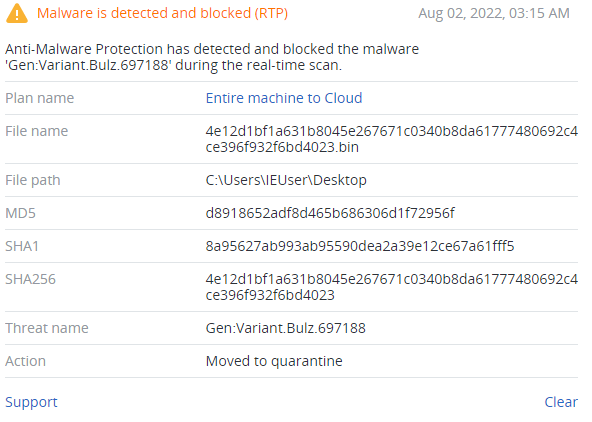The width and height of the screenshot is (592, 422).
Task: Click the Action label
Action: pos(25,361)
